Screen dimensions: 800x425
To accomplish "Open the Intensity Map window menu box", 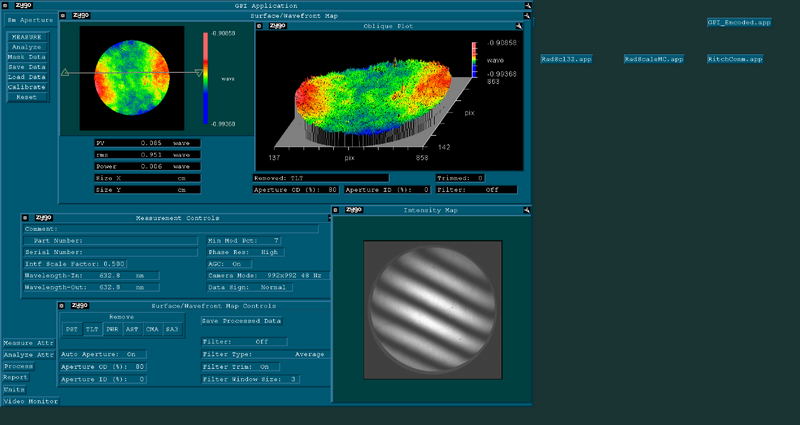I will pos(336,210).
